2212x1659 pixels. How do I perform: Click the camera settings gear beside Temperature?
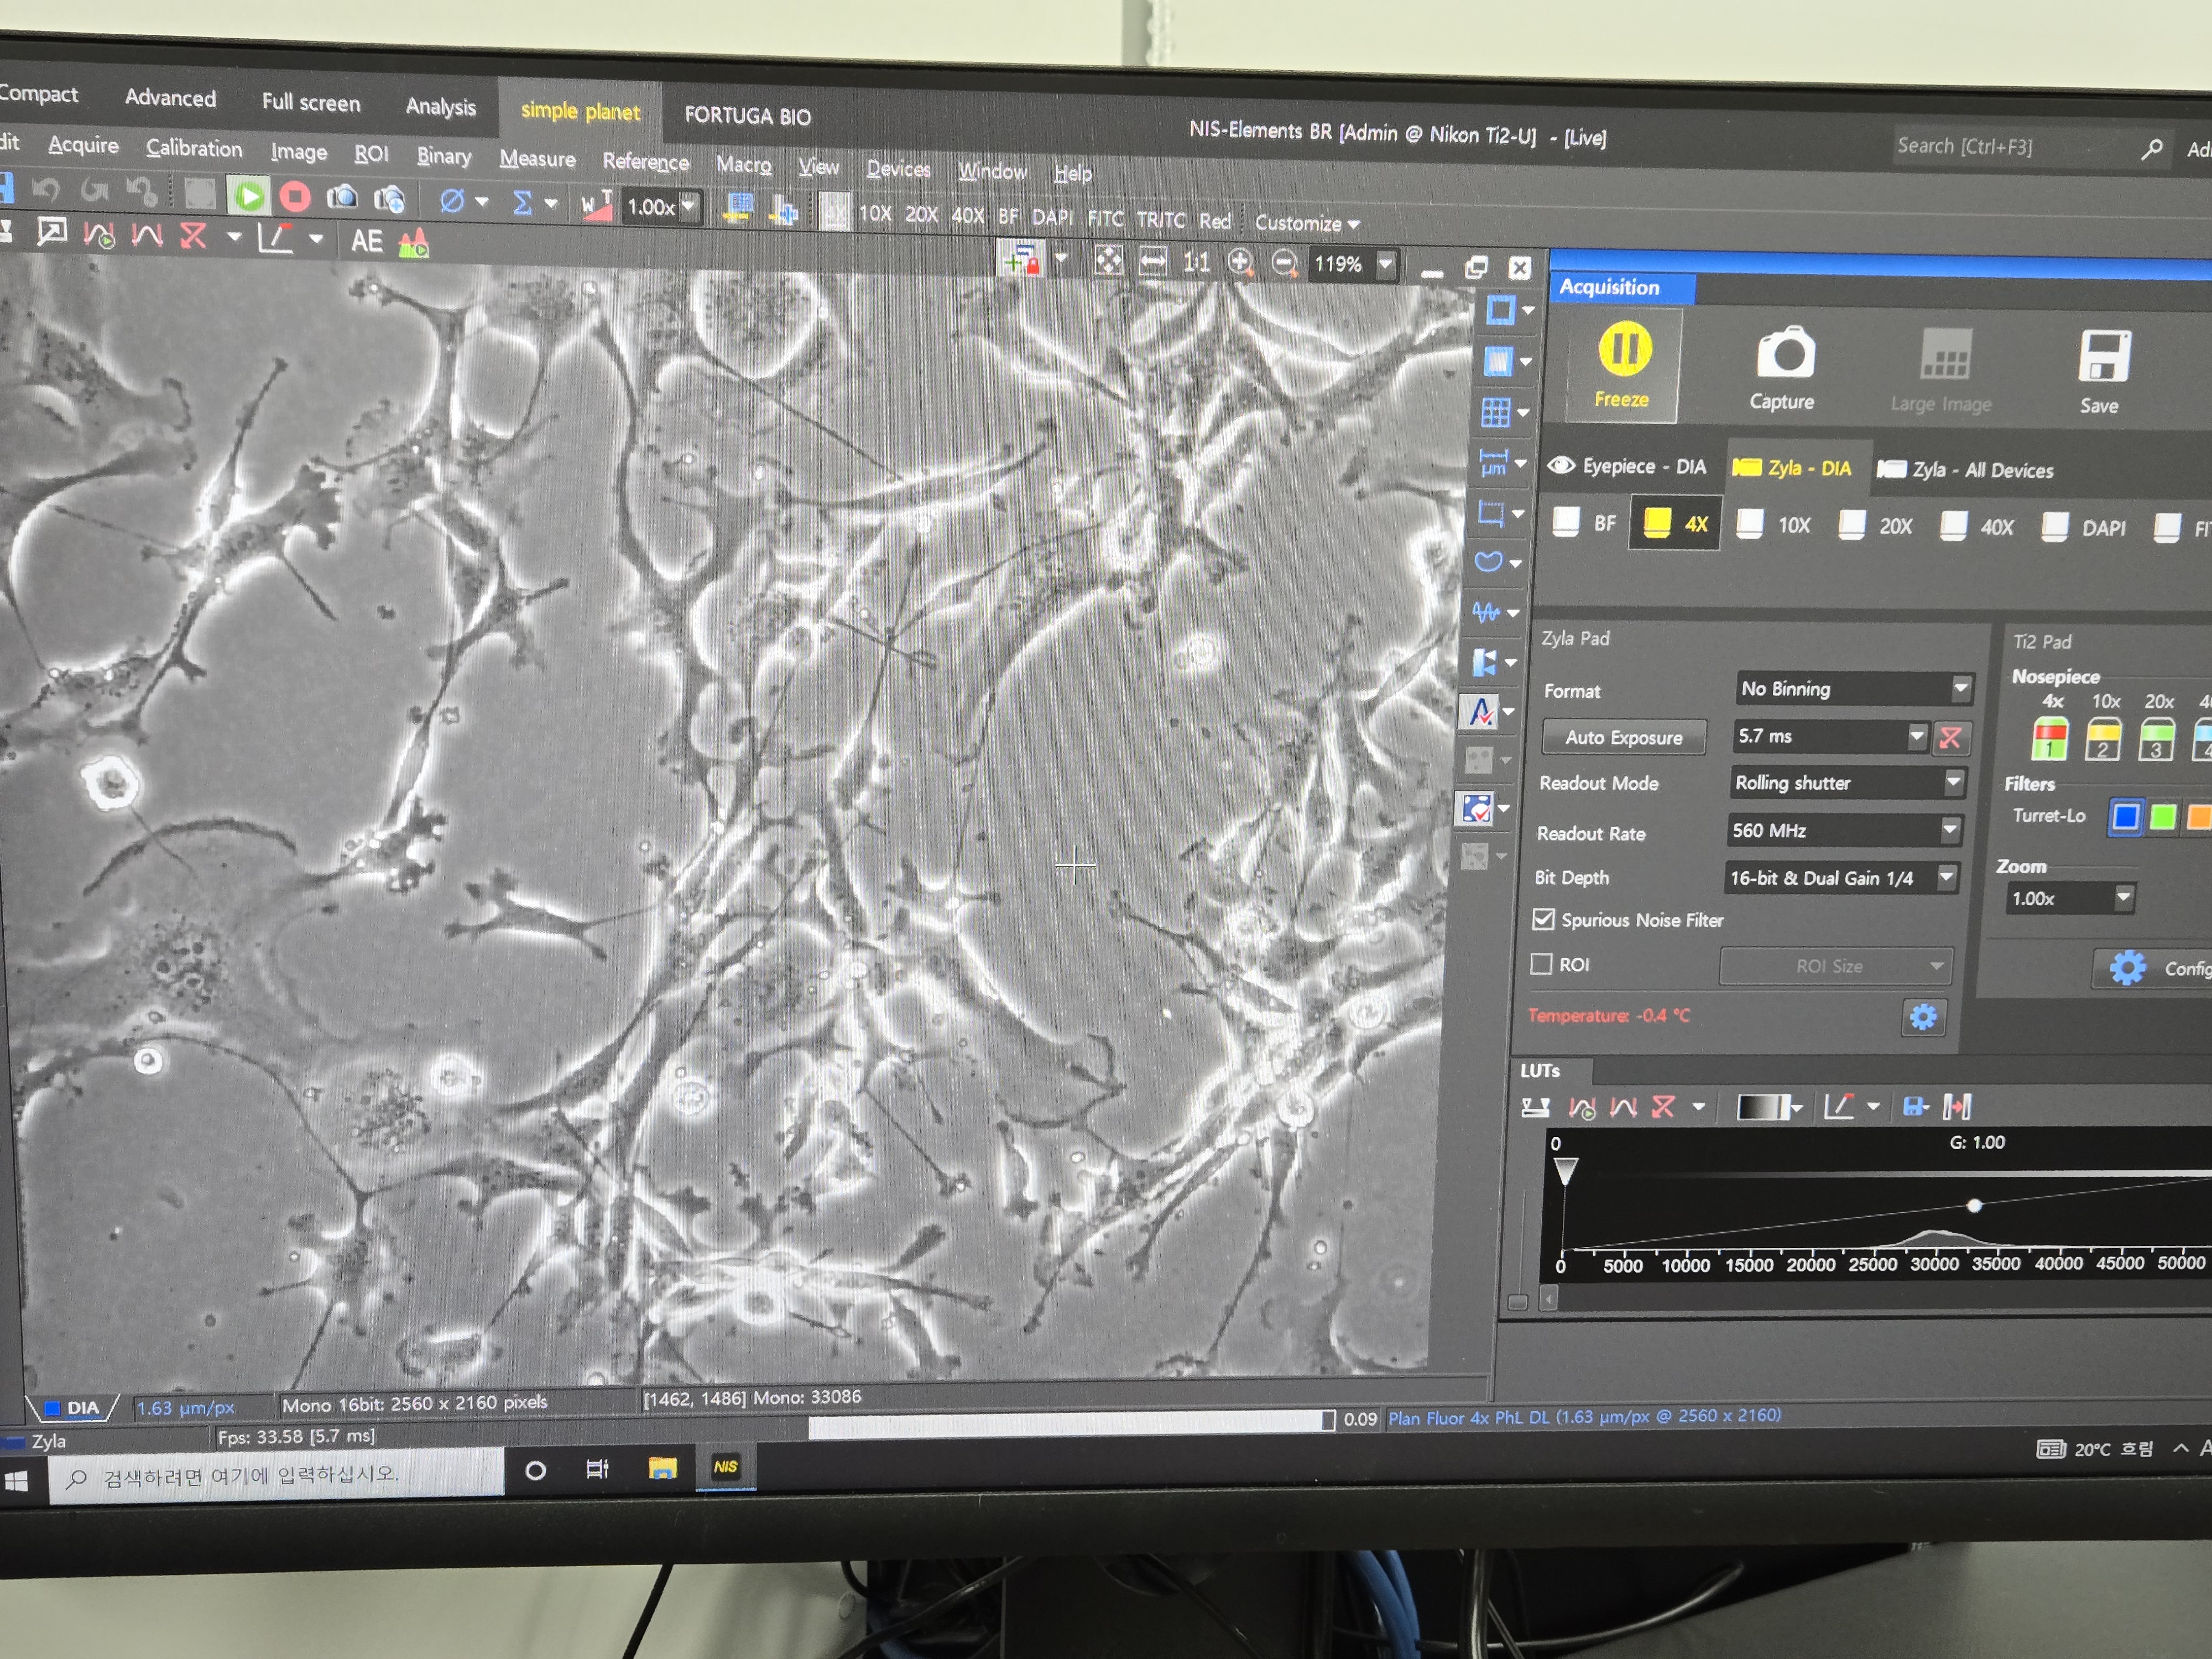click(1922, 1018)
